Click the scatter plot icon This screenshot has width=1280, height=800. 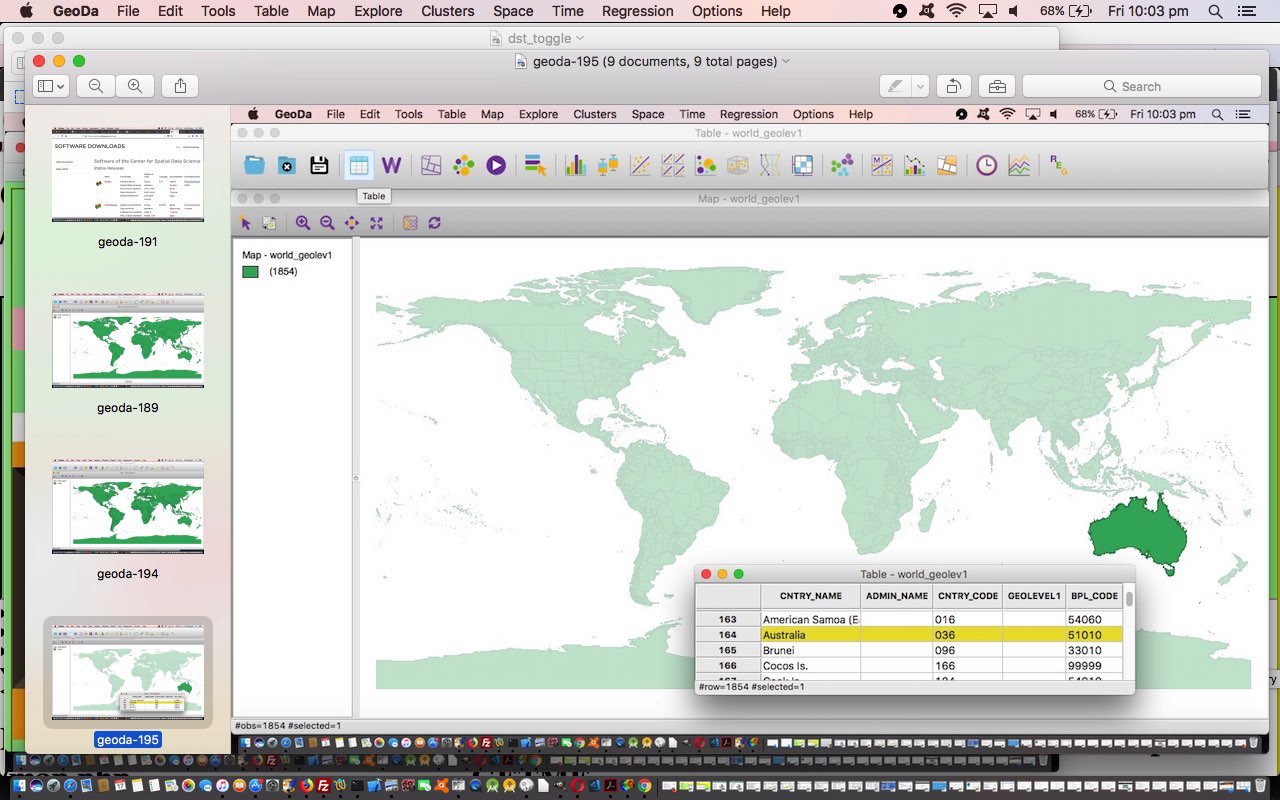pyautogui.click(x=640, y=165)
